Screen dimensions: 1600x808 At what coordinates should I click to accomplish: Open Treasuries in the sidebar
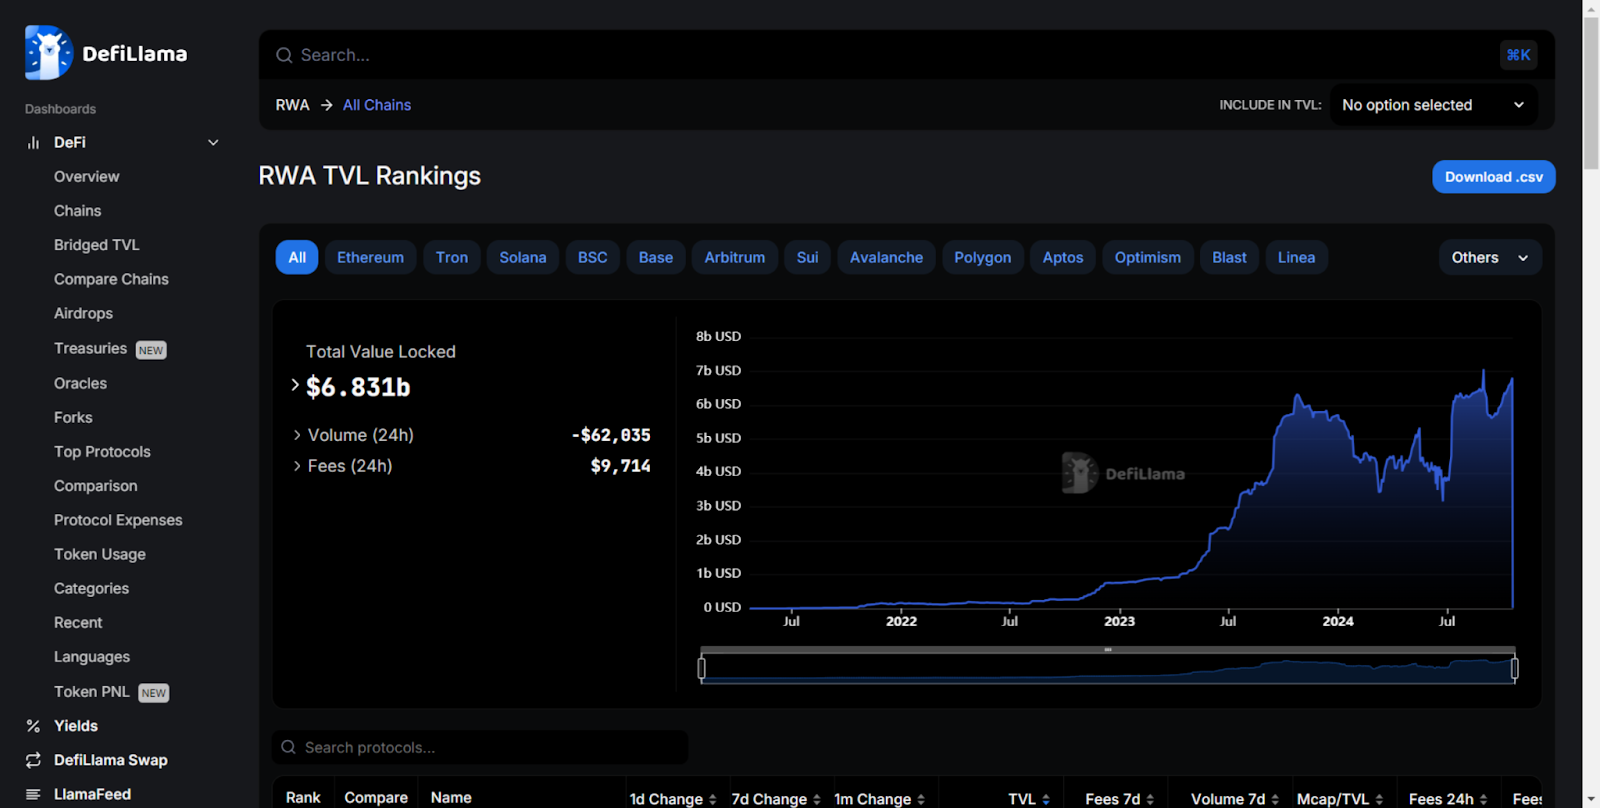pos(90,348)
